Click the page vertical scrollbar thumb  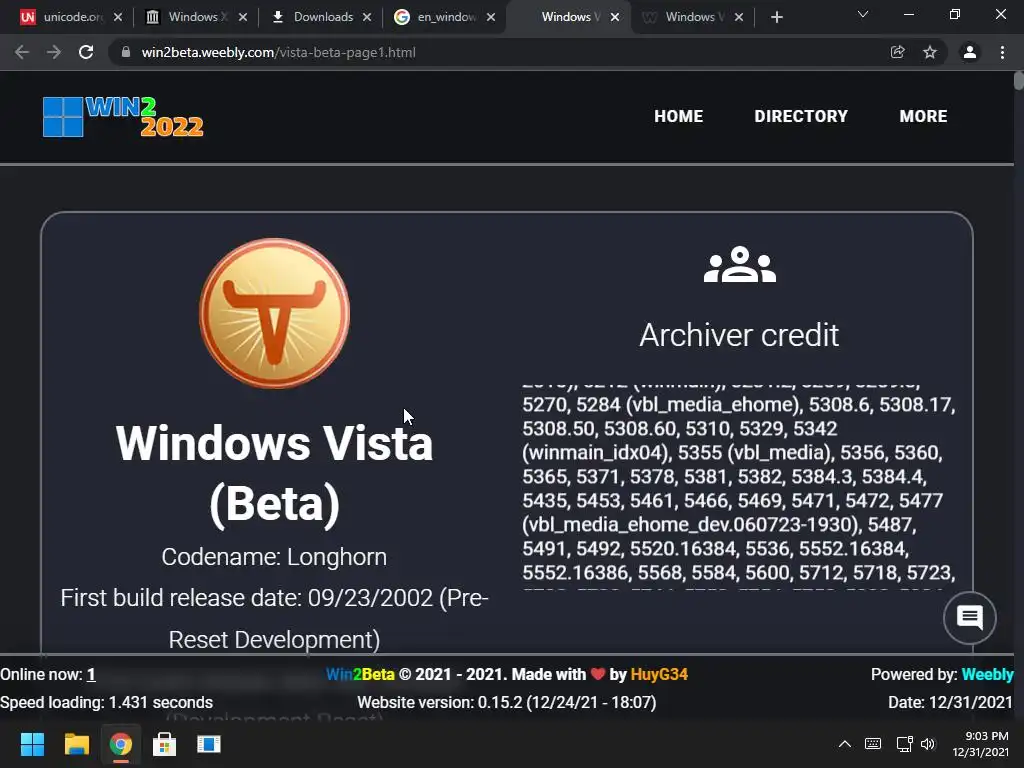pos(1019,81)
